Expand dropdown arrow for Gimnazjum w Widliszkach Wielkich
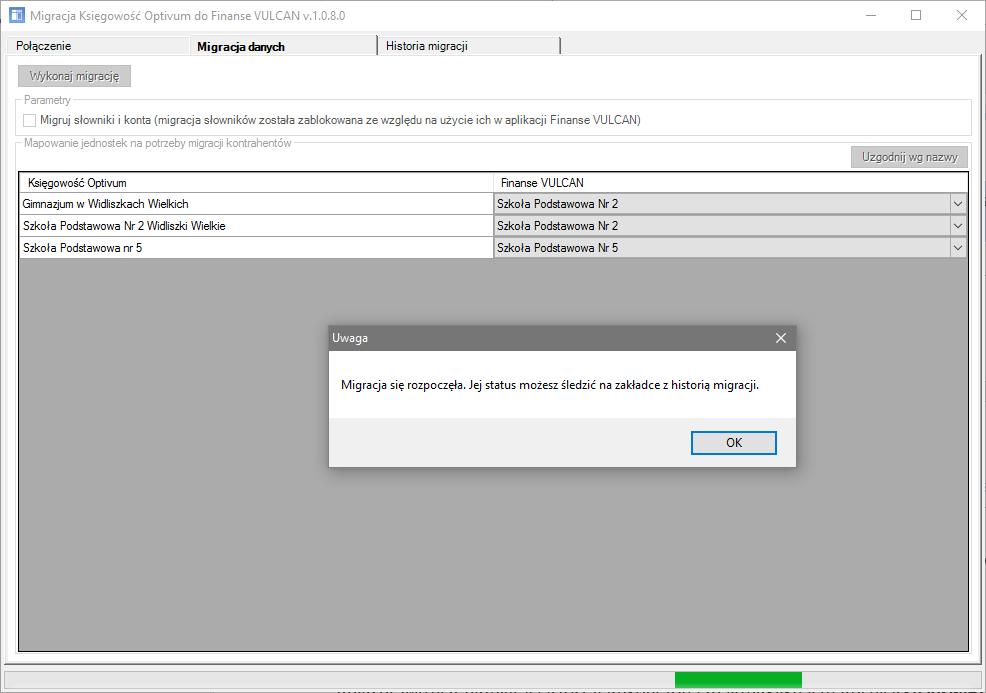The width and height of the screenshot is (986, 693). (x=958, y=204)
